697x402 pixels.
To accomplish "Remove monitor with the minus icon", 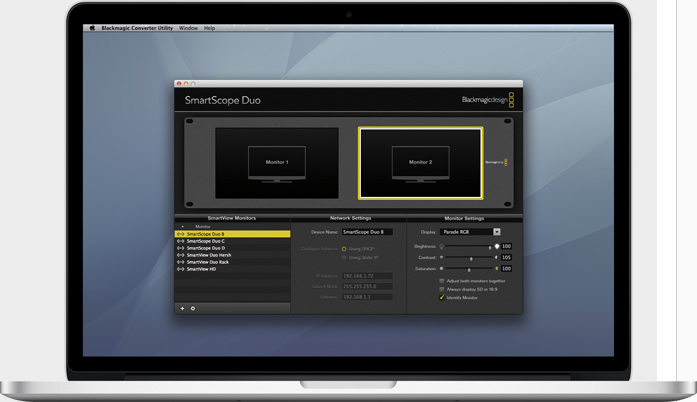I will [193, 308].
